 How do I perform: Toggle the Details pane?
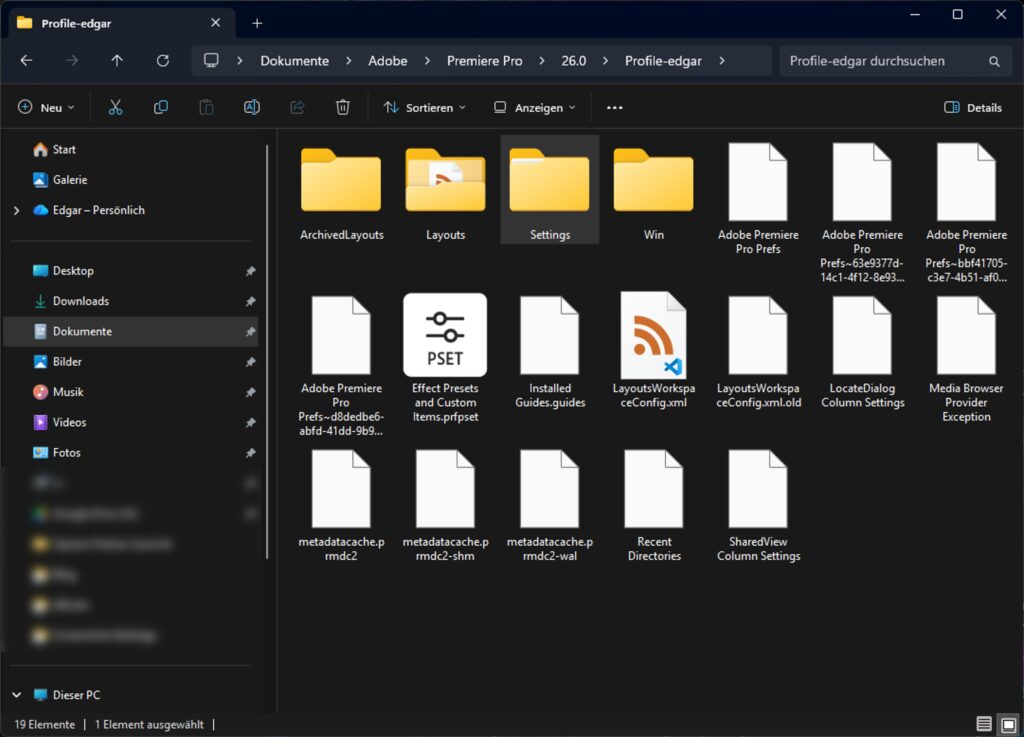click(x=972, y=107)
